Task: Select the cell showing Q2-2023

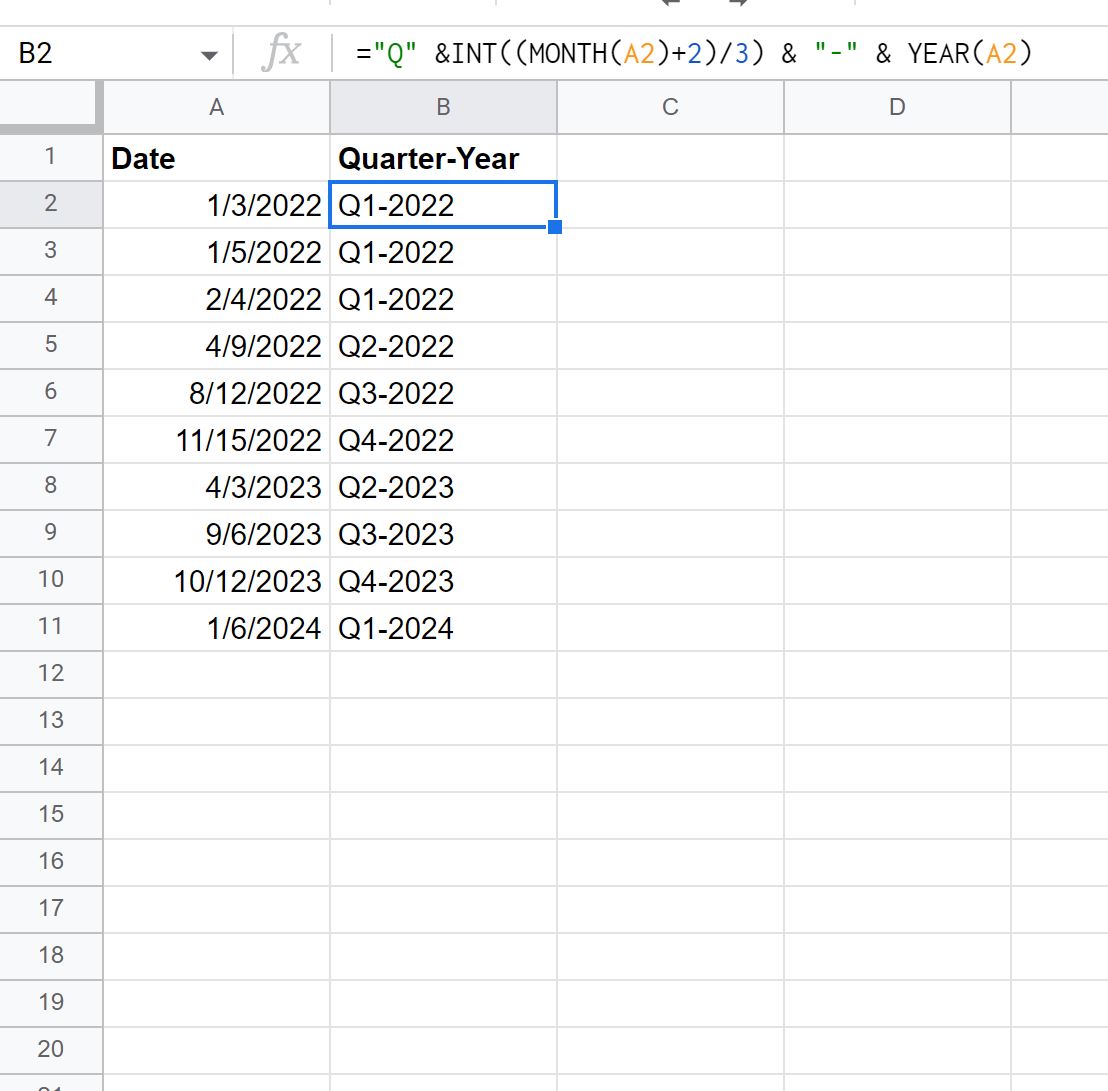Action: click(443, 487)
